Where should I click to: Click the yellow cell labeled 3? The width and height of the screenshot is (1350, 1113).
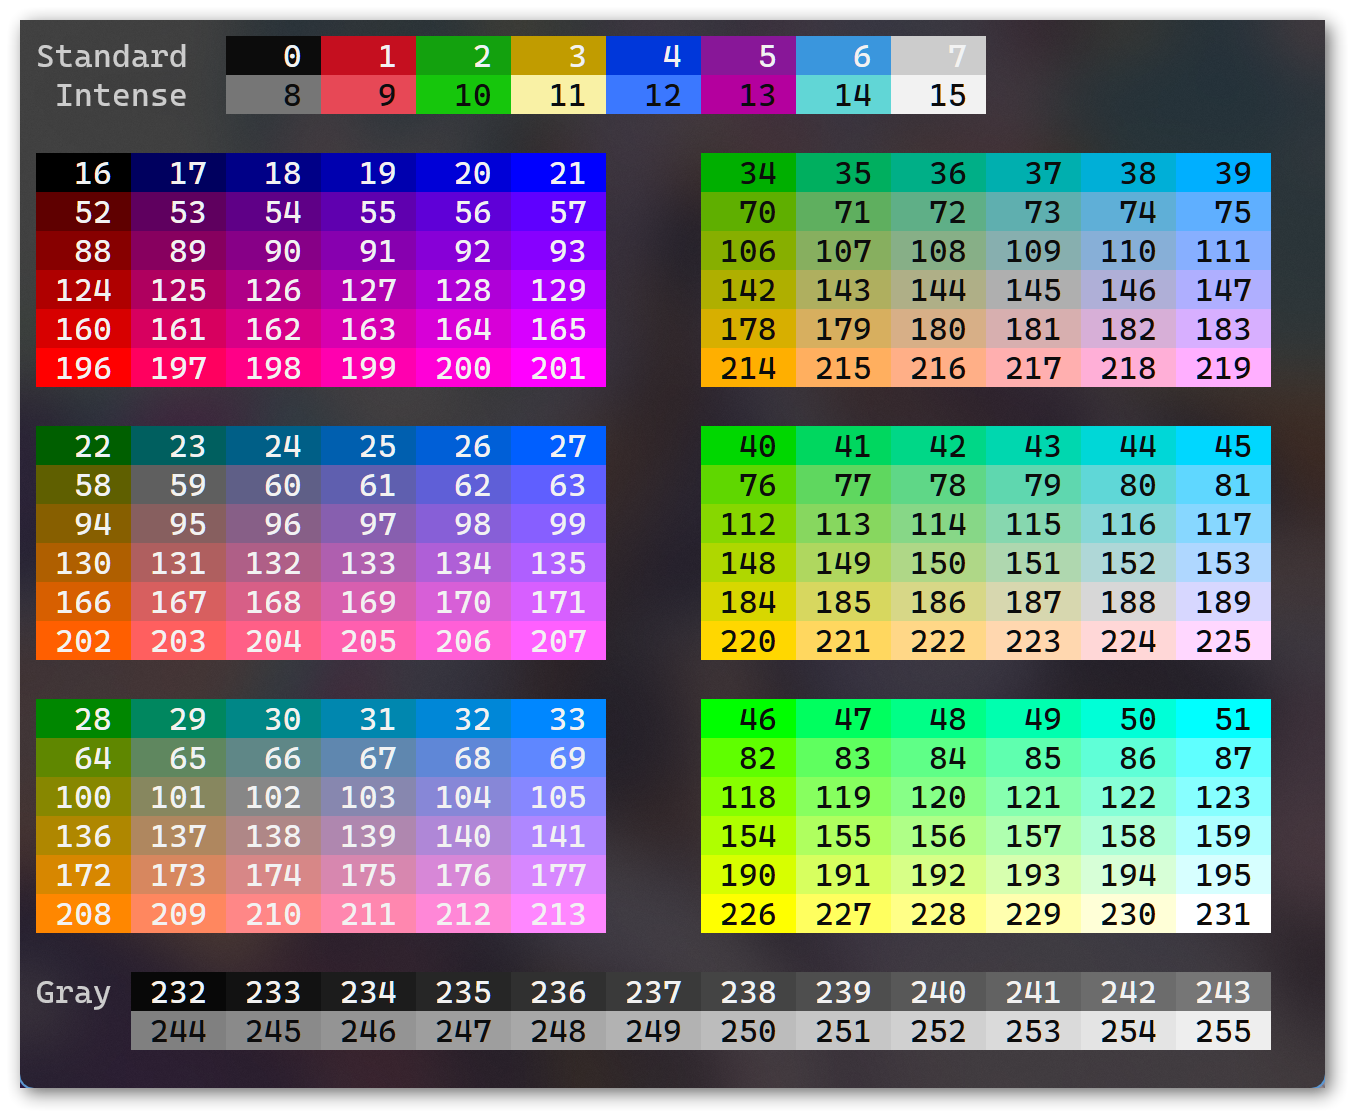tap(558, 56)
